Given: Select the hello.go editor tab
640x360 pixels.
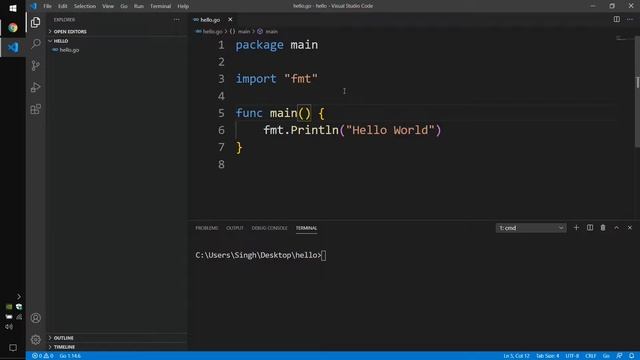Looking at the screenshot, I should (210, 20).
